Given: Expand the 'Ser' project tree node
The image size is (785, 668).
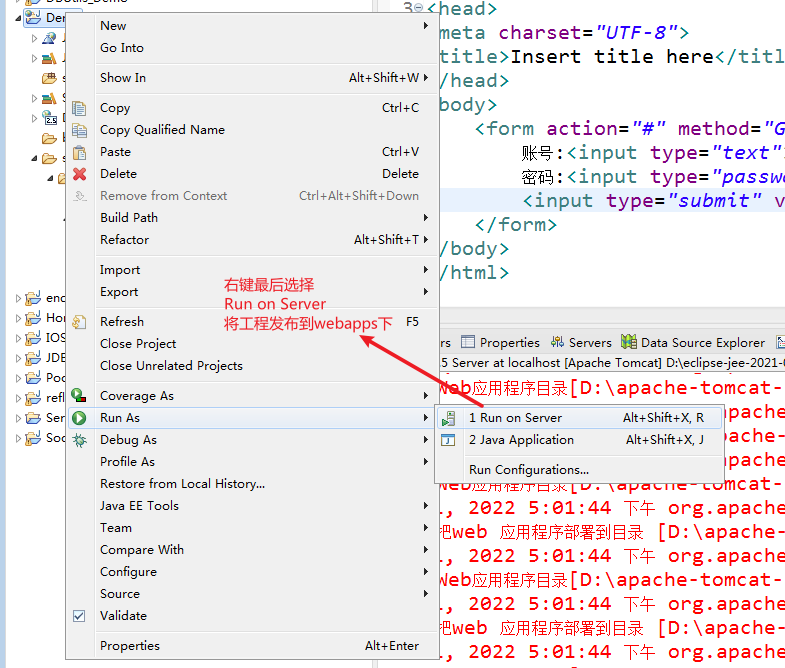Looking at the screenshot, I should pyautogui.click(x=19, y=419).
